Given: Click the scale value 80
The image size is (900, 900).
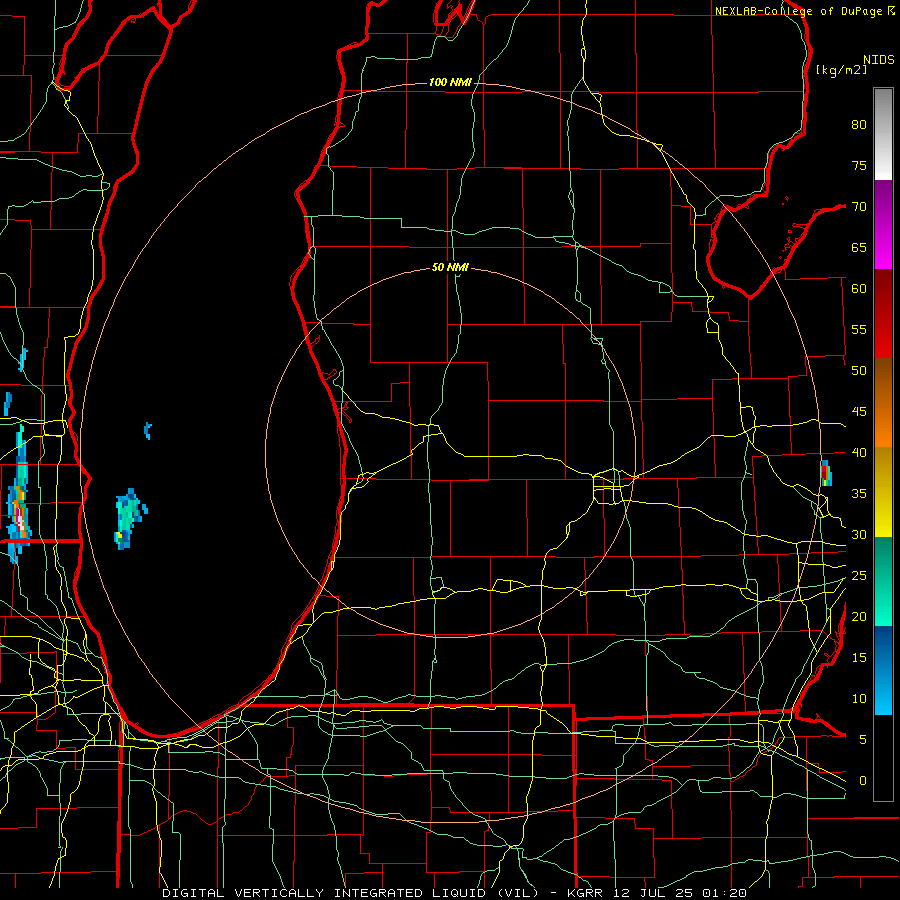Looking at the screenshot, I should [x=859, y=125].
